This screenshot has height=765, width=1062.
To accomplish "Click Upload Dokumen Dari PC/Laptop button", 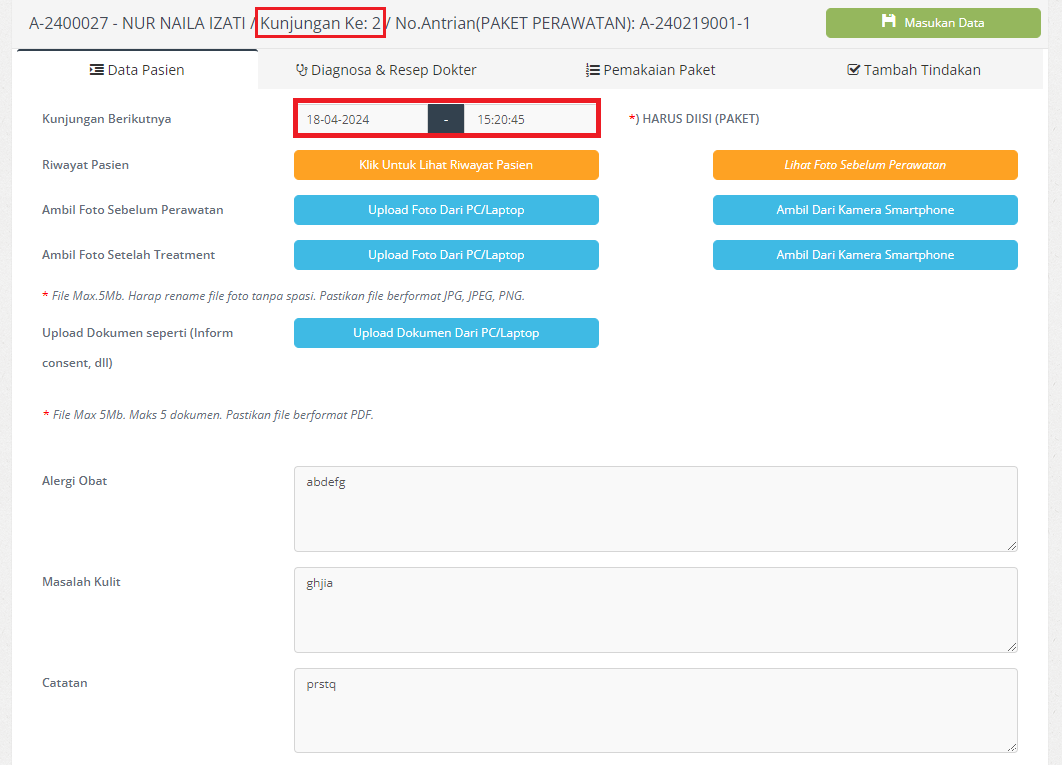I will (x=446, y=333).
